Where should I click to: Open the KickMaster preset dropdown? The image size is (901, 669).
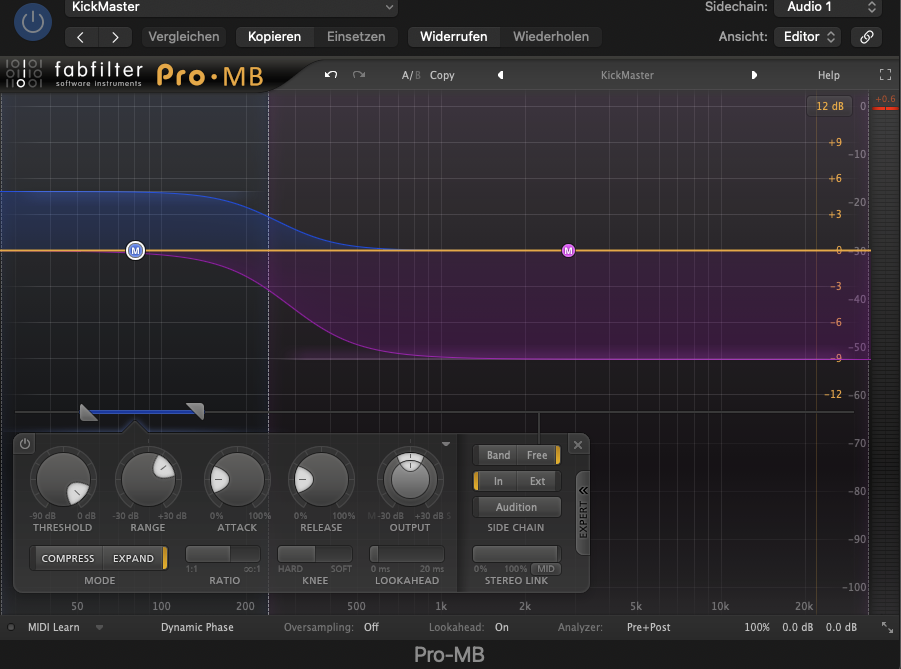point(232,8)
